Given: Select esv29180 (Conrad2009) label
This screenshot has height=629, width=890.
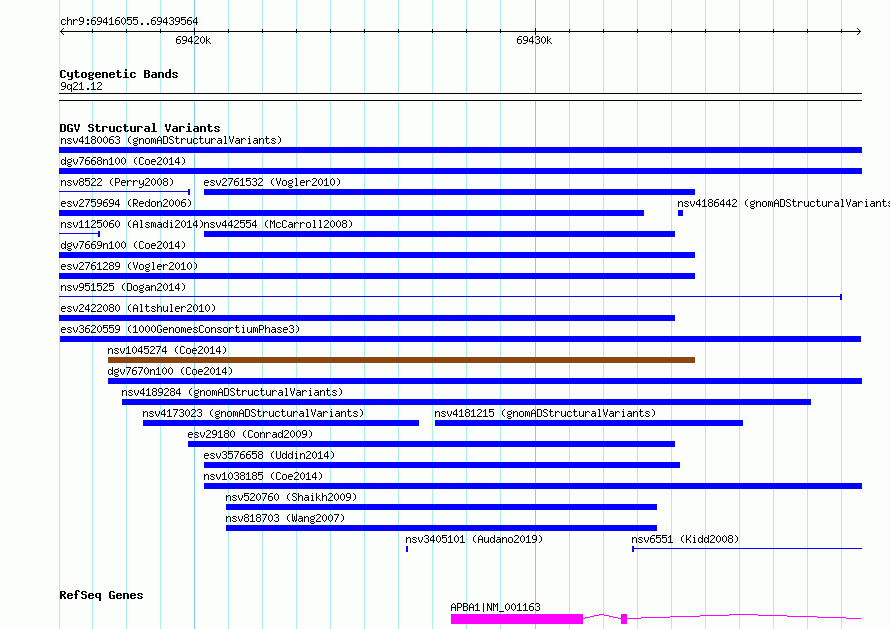Looking at the screenshot, I should 250,434.
